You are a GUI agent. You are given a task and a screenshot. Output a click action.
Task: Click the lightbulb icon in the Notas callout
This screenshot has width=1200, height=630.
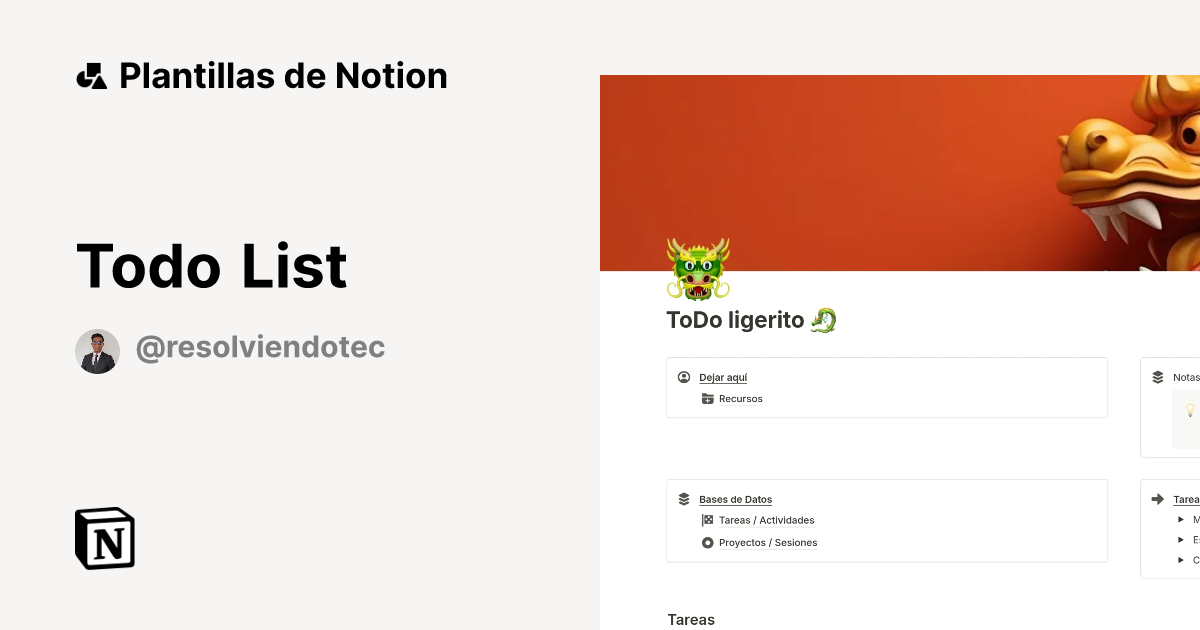pos(1189,410)
